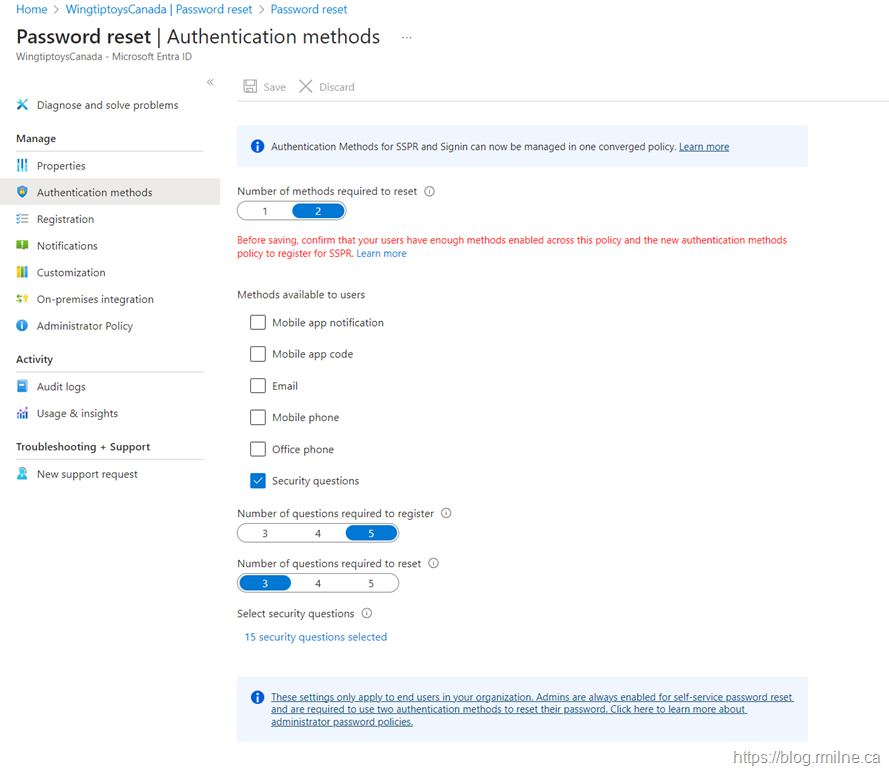This screenshot has width=889, height=768.
Task: Click the Customization icon in sidebar
Action: (22, 272)
